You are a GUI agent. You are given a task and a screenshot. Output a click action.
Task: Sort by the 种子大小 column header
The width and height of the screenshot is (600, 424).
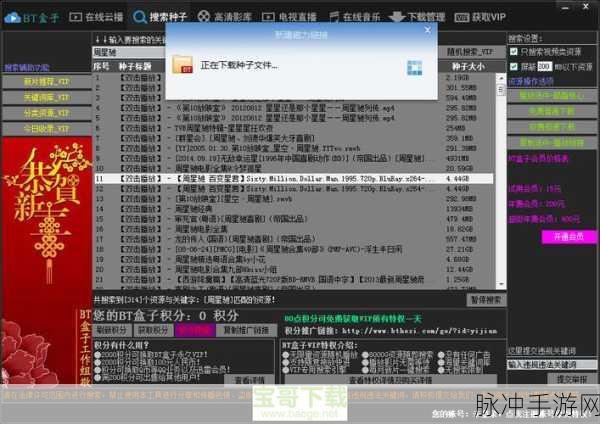click(x=468, y=67)
